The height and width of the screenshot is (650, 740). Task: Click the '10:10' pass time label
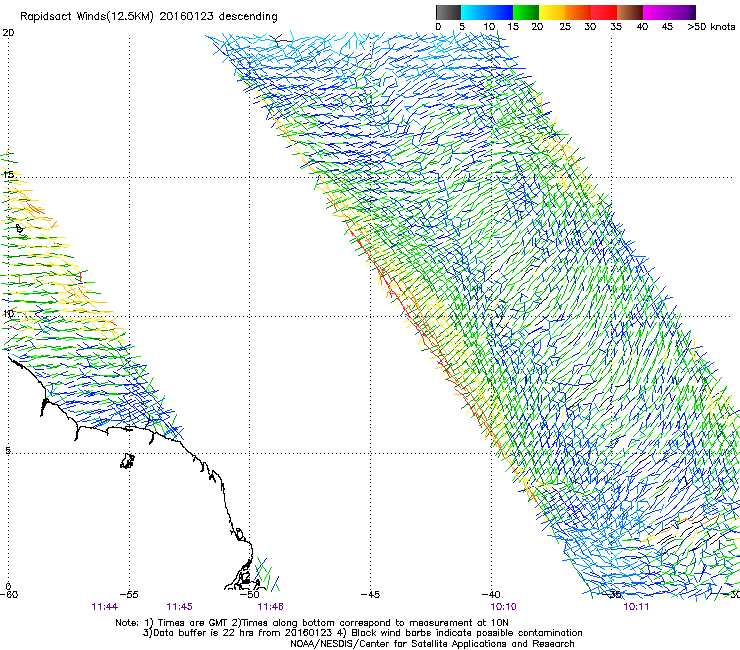(x=503, y=607)
